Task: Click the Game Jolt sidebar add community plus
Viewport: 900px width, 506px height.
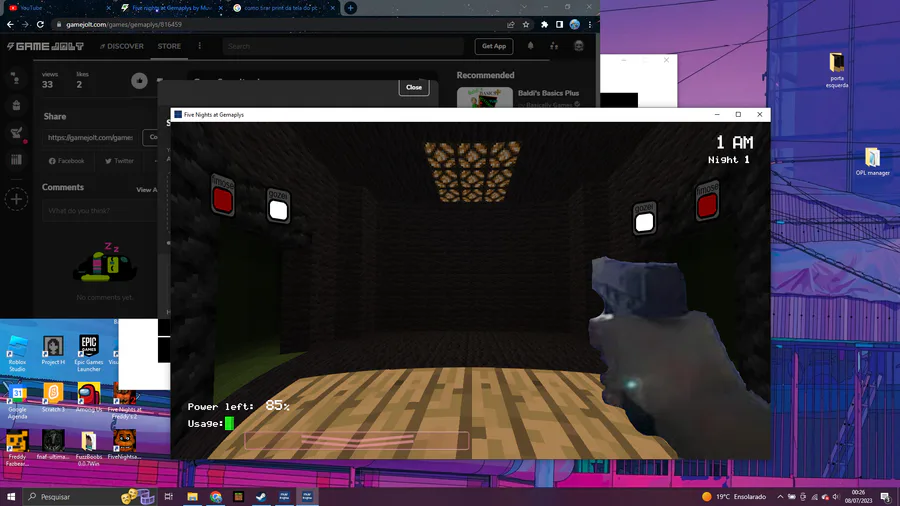Action: coord(16,199)
